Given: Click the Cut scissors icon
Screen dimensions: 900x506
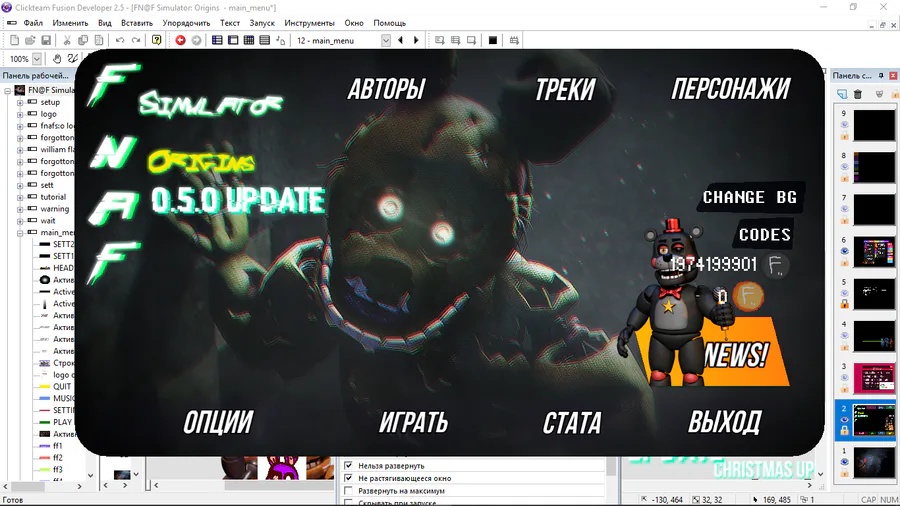Looking at the screenshot, I should [67, 40].
